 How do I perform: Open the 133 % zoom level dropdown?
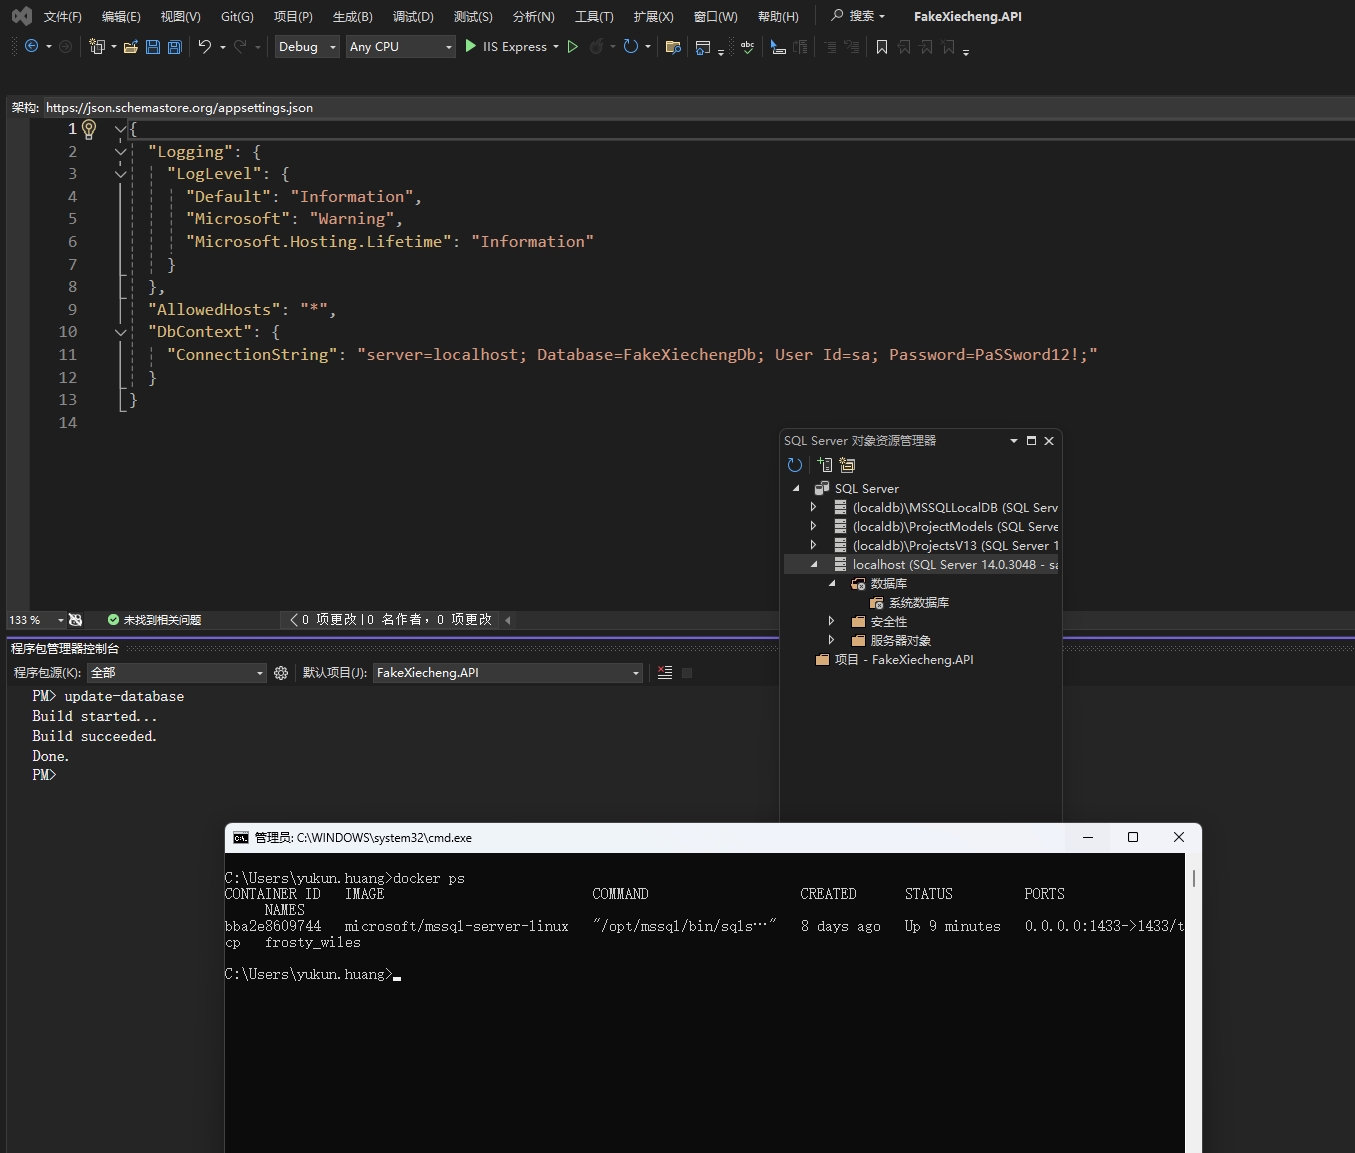coord(60,620)
